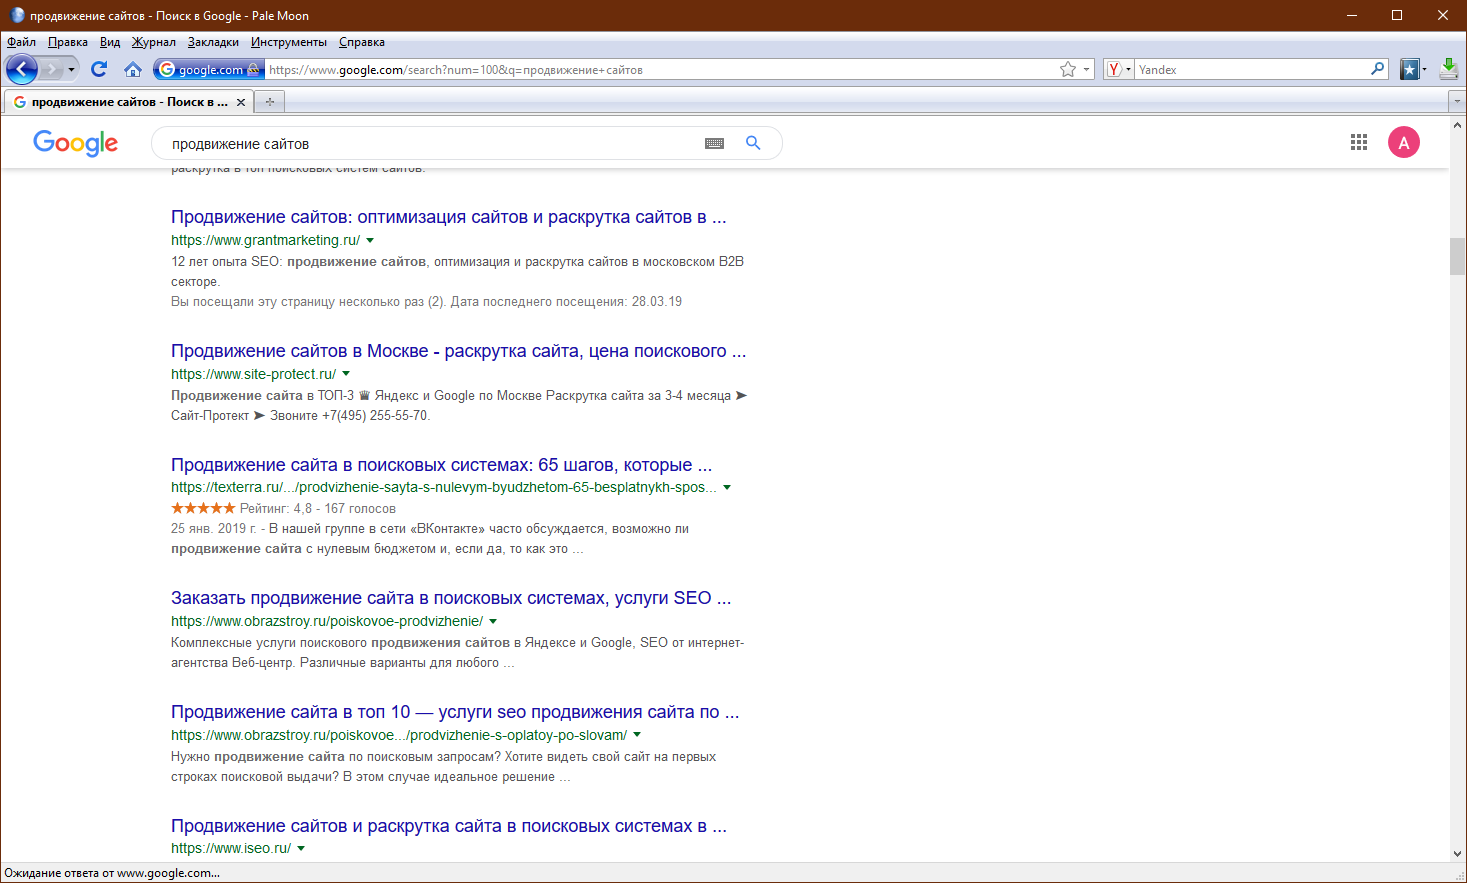Expand options arrow for grantmarketing.ru result

tap(370, 241)
